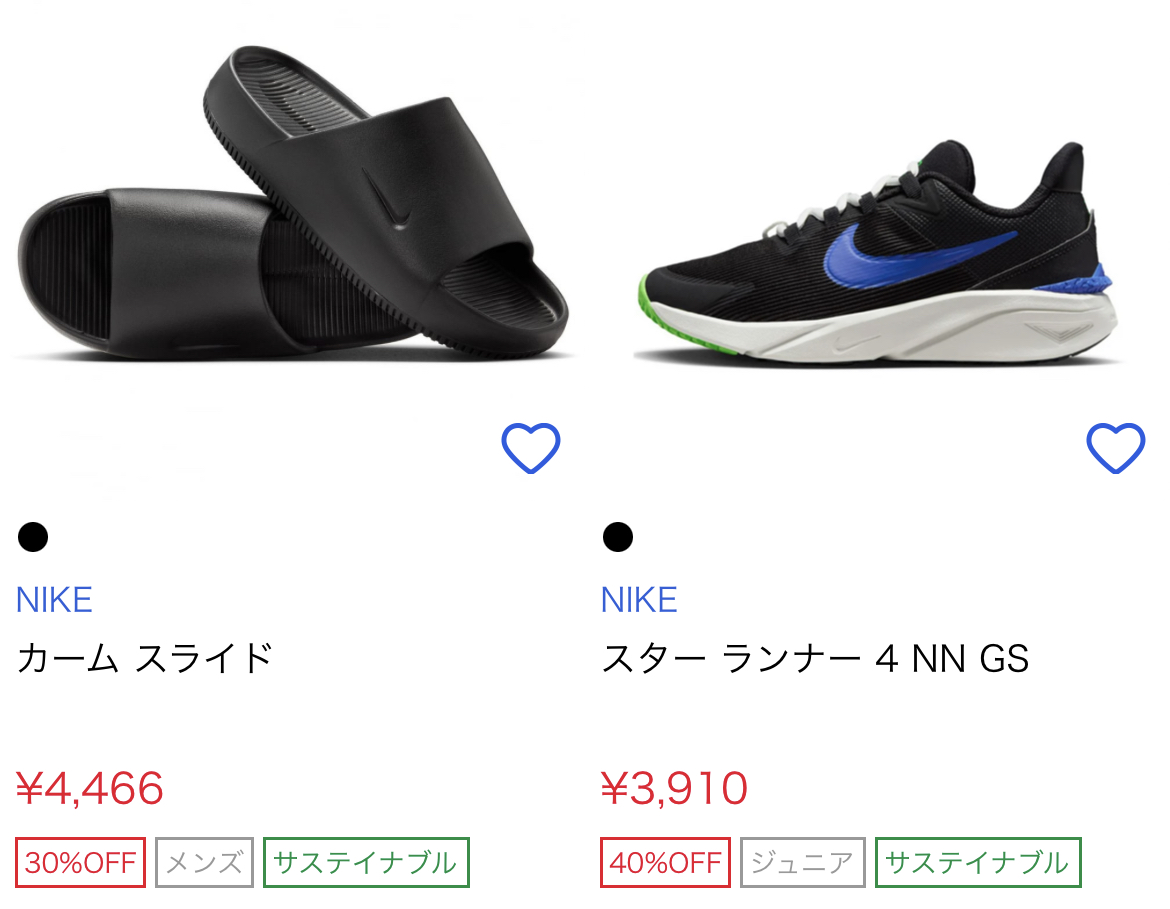This screenshot has height=909, width=1170.
Task: Select black color swatch under the running shoe
Action: tap(618, 537)
